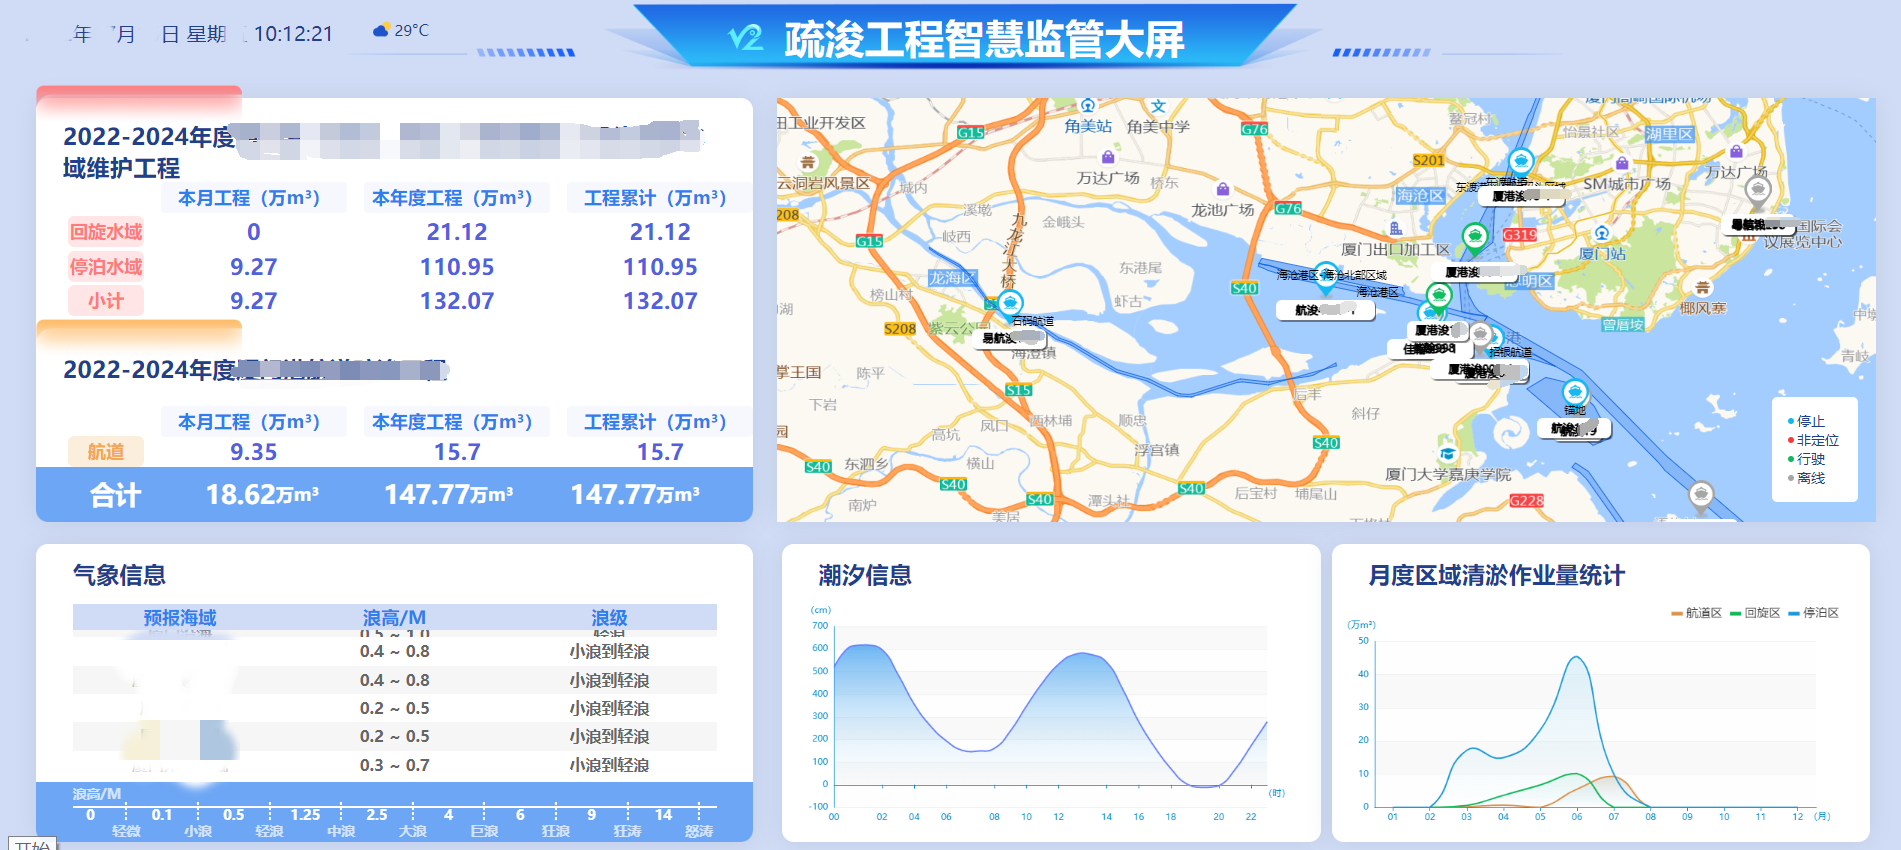Click the V2 logo in title banner
The width and height of the screenshot is (1901, 850).
pos(745,38)
